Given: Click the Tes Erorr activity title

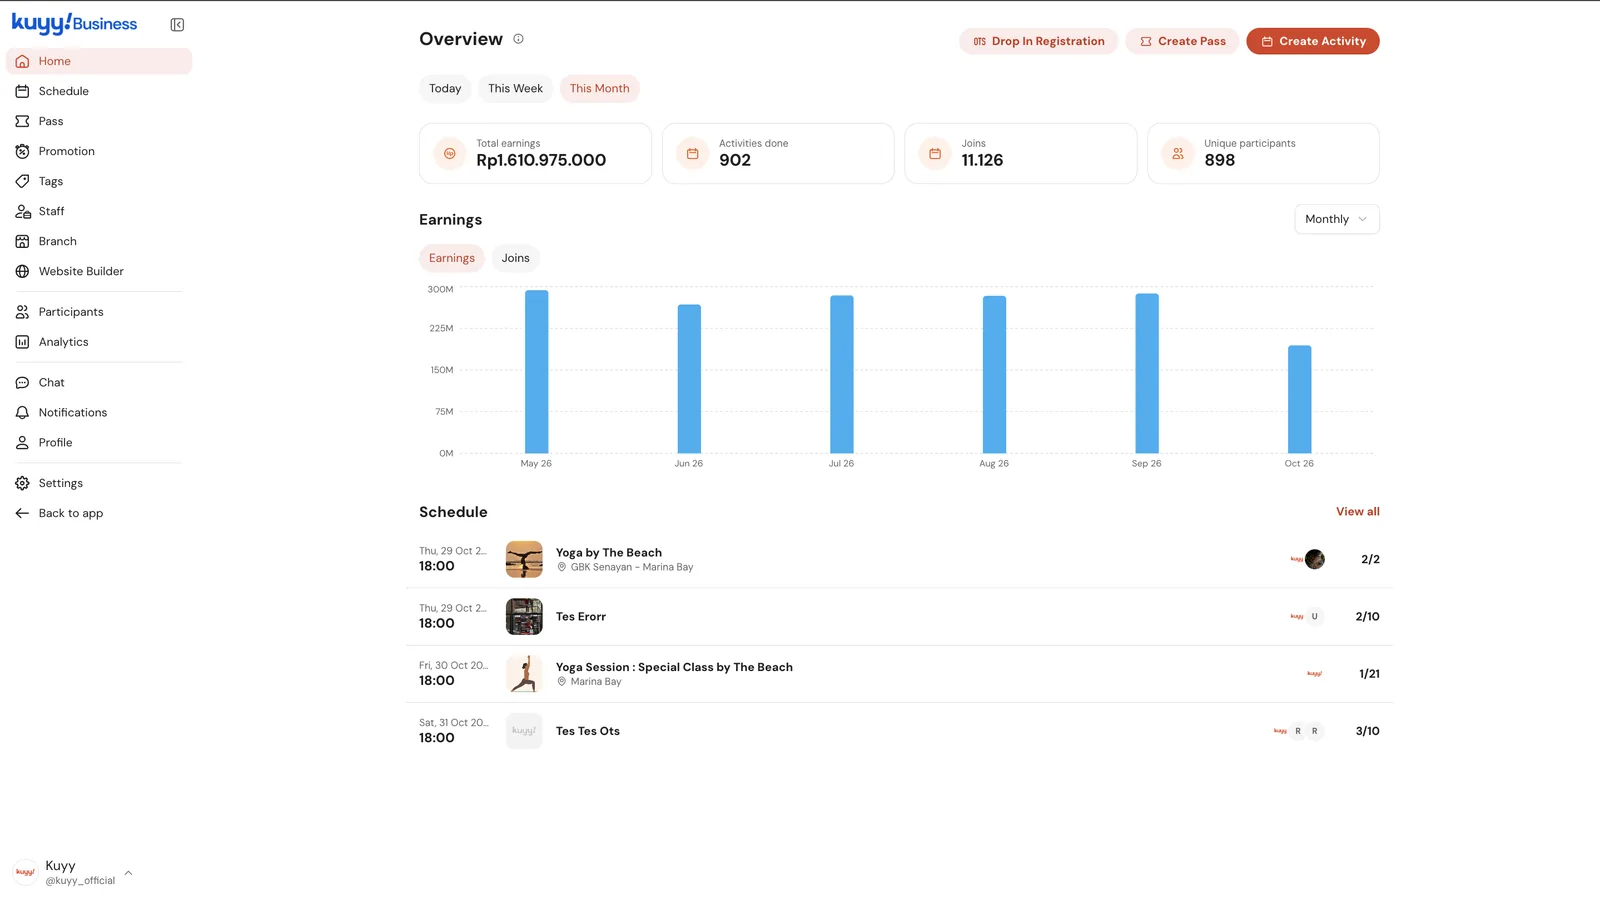Looking at the screenshot, I should point(581,617).
